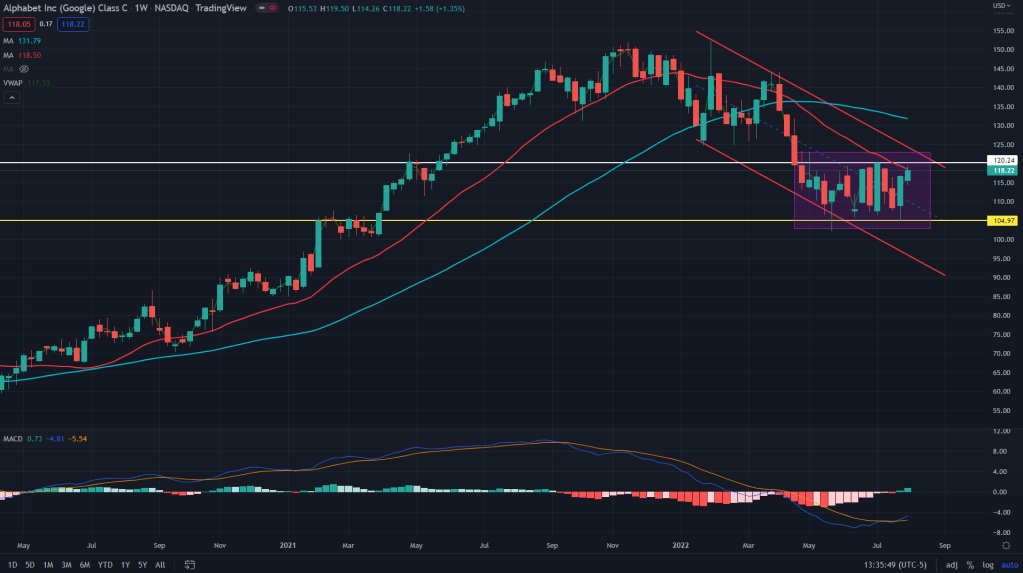Screen dimensions: 1023x573
Task: Select the MACD indicator label
Action: coord(13,438)
